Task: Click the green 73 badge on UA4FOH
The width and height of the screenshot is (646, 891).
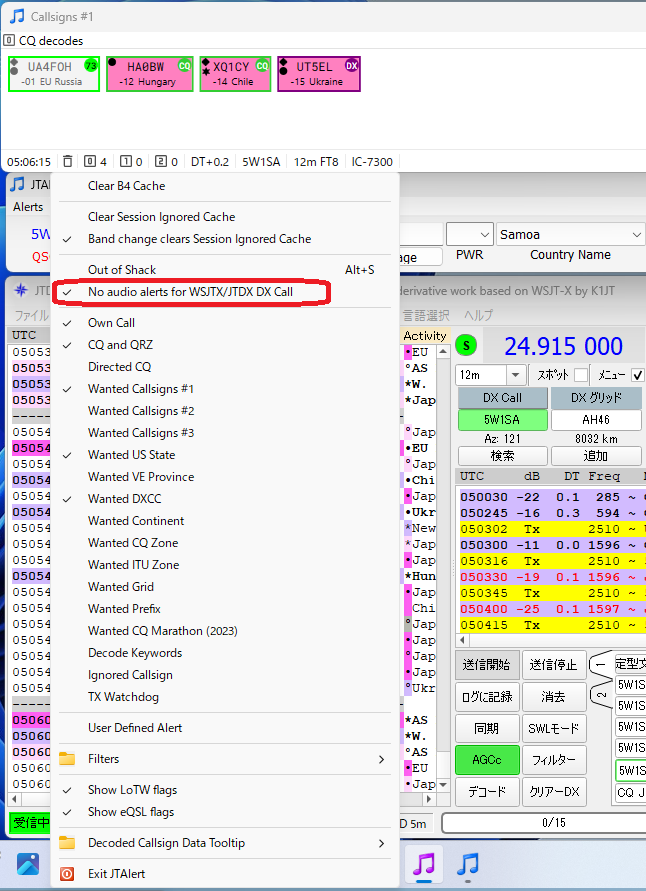Action: coord(90,65)
